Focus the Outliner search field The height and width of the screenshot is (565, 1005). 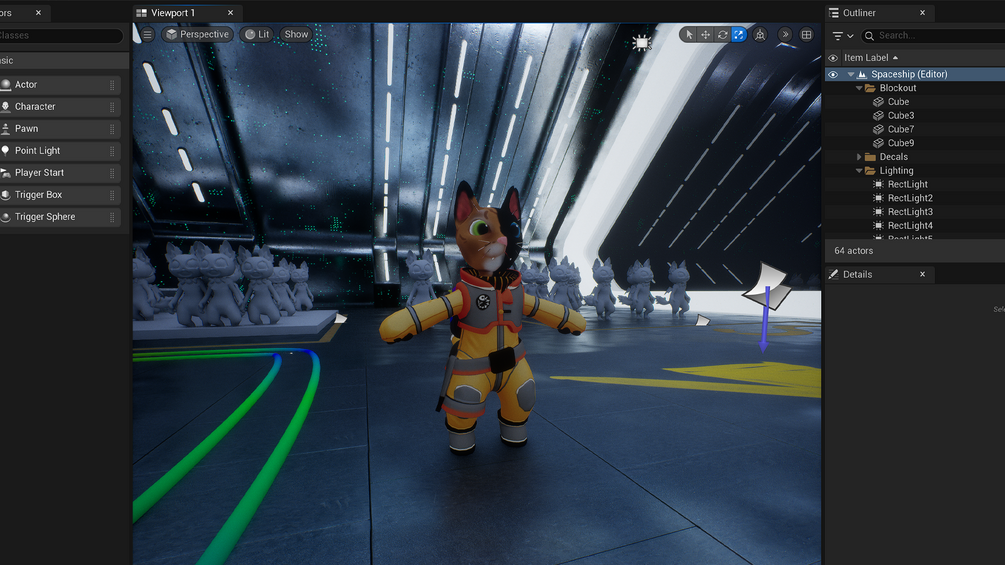[x=933, y=36]
